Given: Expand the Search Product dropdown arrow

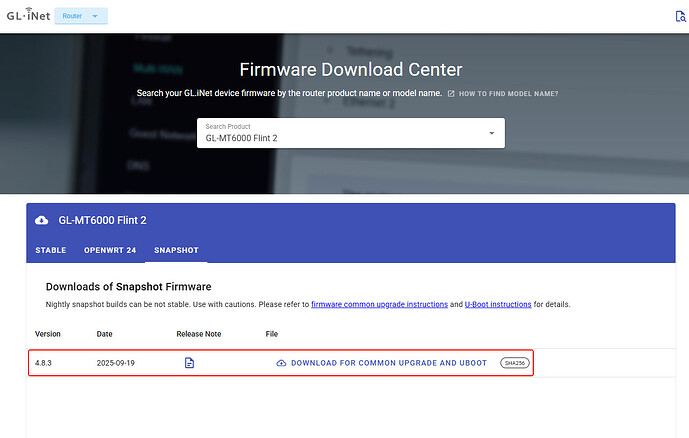Looking at the screenshot, I should coord(491,134).
